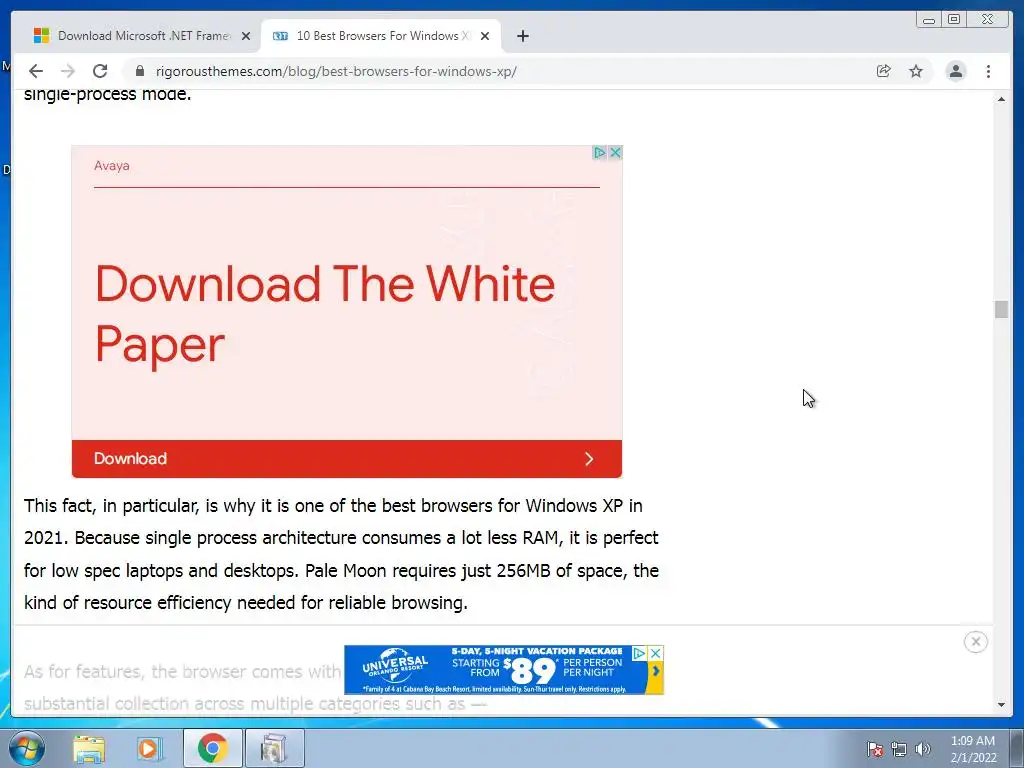
Task: Open Windows Explorer from taskbar
Action: [x=89, y=748]
